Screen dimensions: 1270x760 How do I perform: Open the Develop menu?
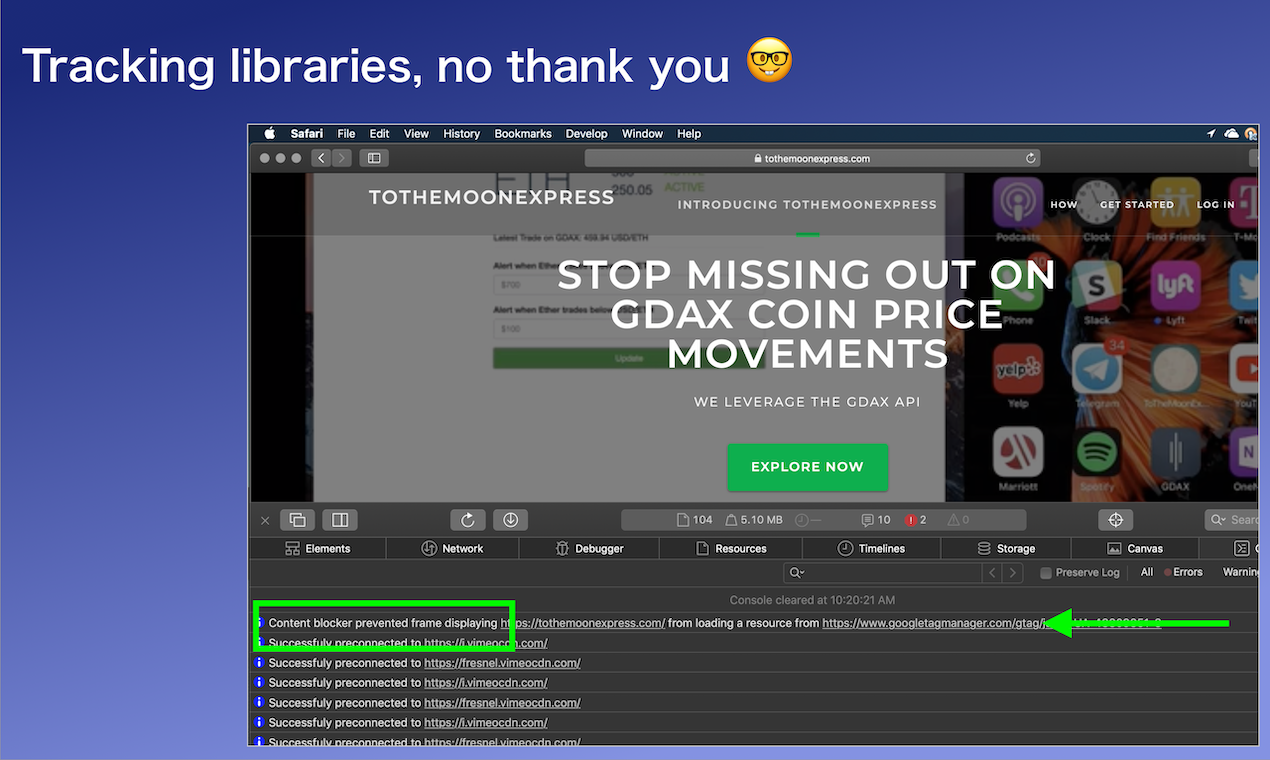(x=586, y=134)
